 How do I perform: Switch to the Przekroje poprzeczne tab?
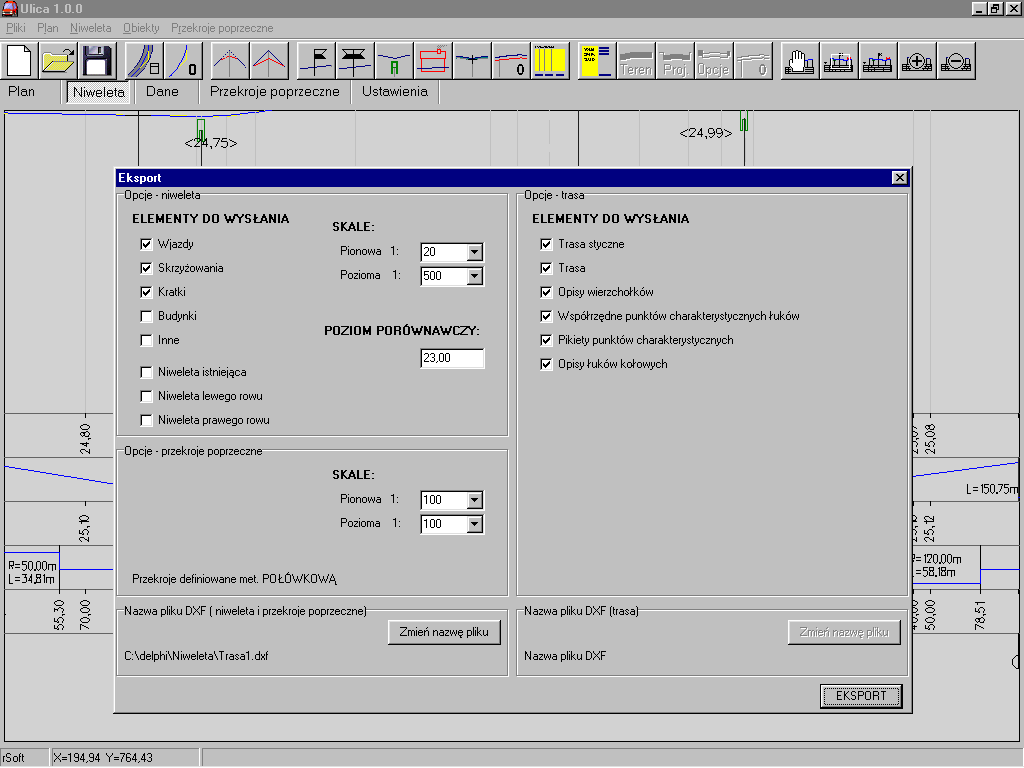[x=274, y=92]
